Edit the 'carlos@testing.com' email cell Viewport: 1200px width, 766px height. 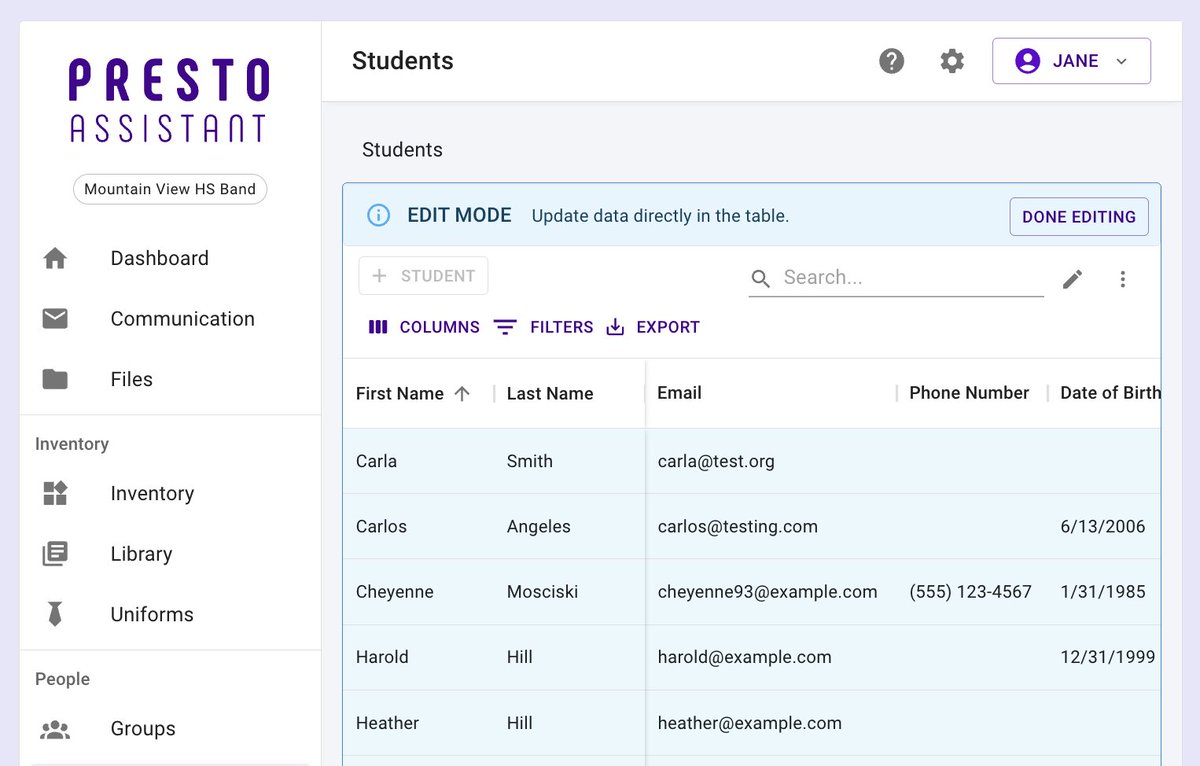(x=771, y=526)
